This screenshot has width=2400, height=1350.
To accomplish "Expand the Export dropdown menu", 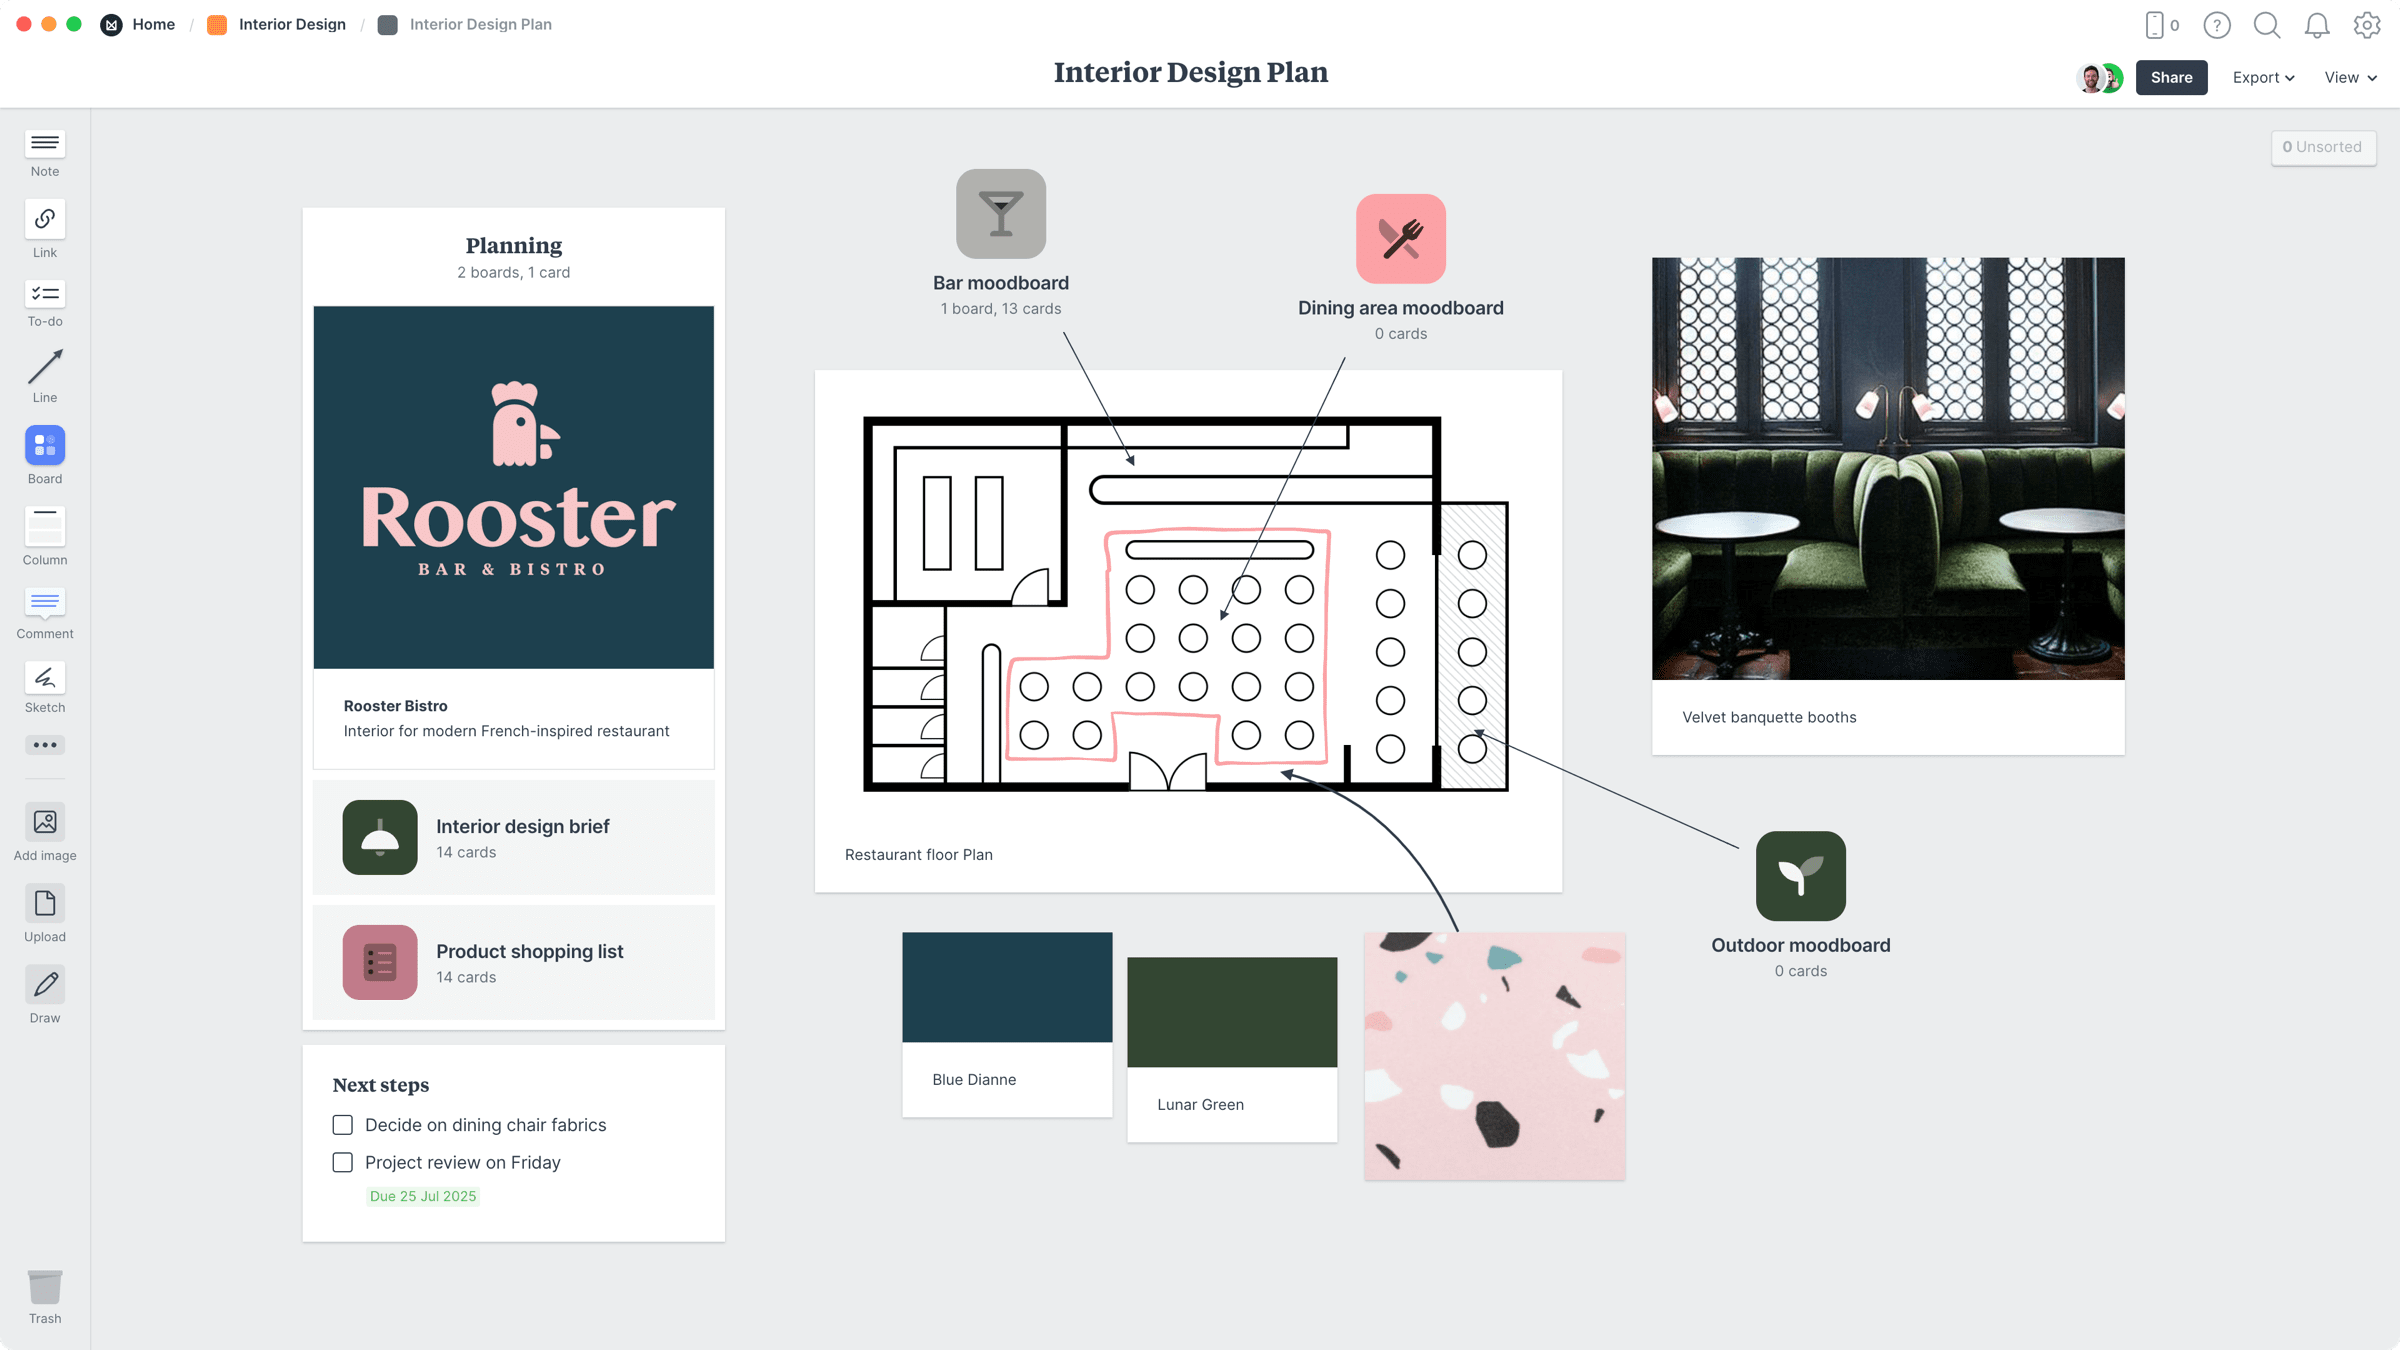I will (2263, 77).
